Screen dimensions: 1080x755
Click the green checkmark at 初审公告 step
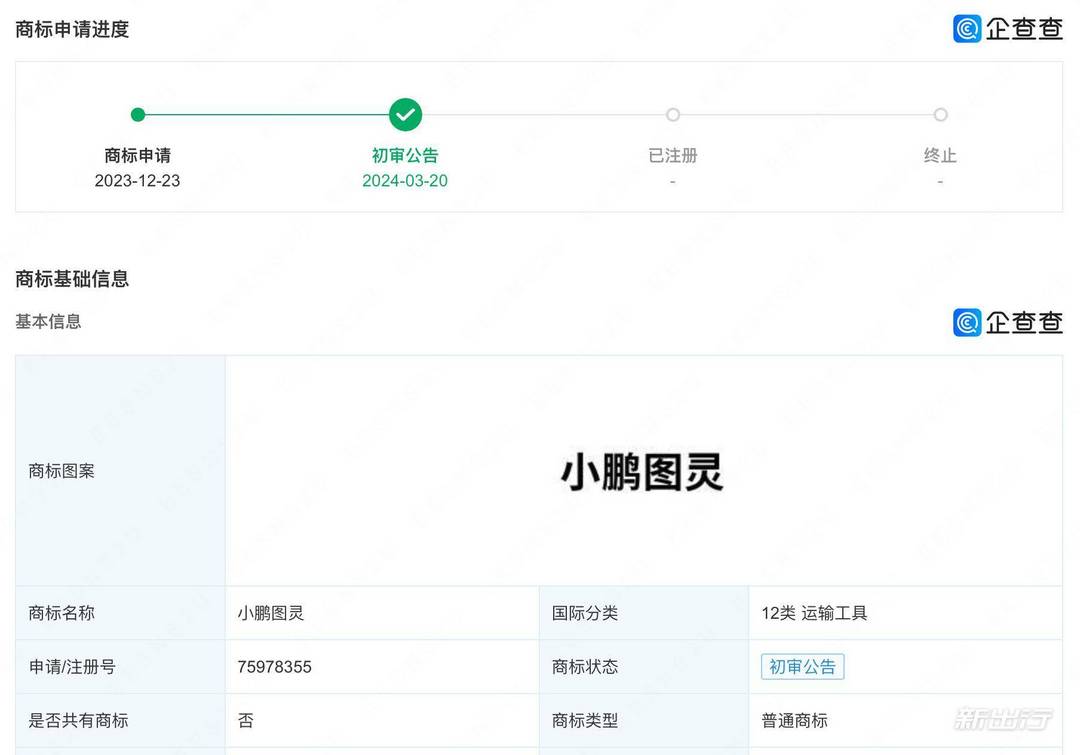[x=405, y=114]
